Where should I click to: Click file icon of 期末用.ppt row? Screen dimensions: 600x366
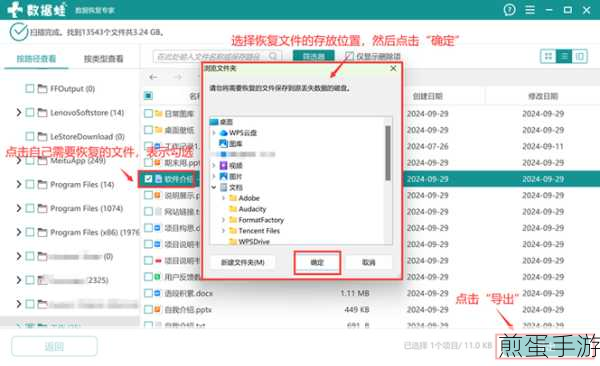pos(158,162)
